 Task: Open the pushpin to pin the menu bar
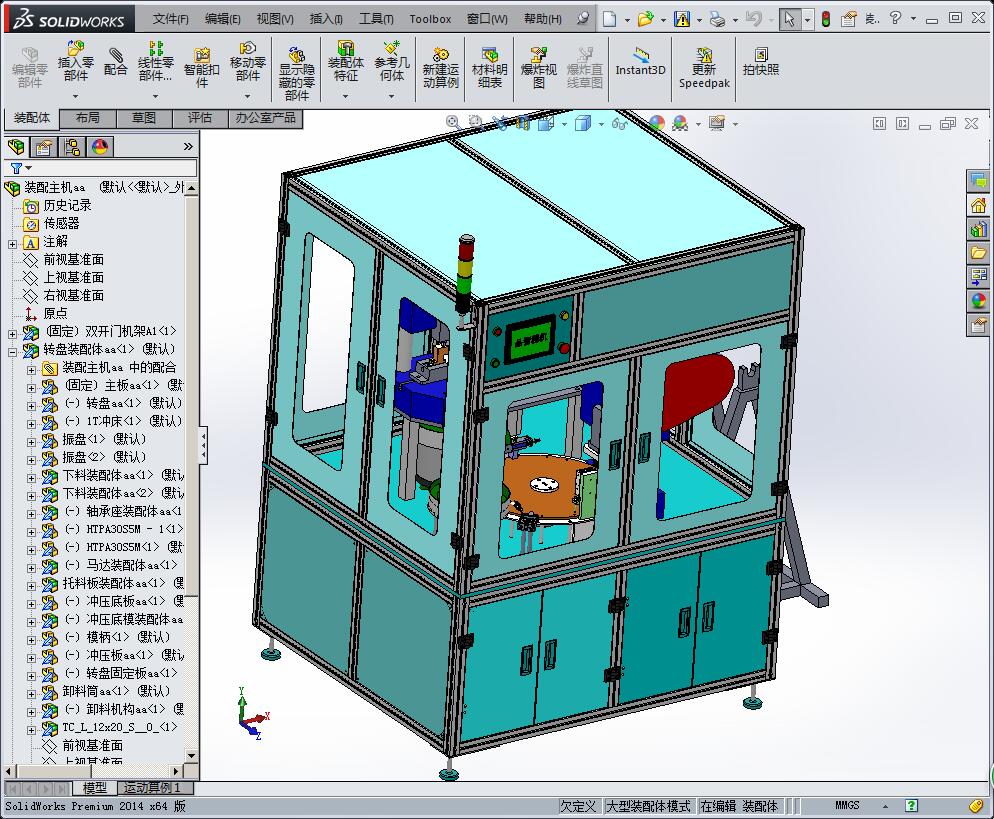pos(583,18)
